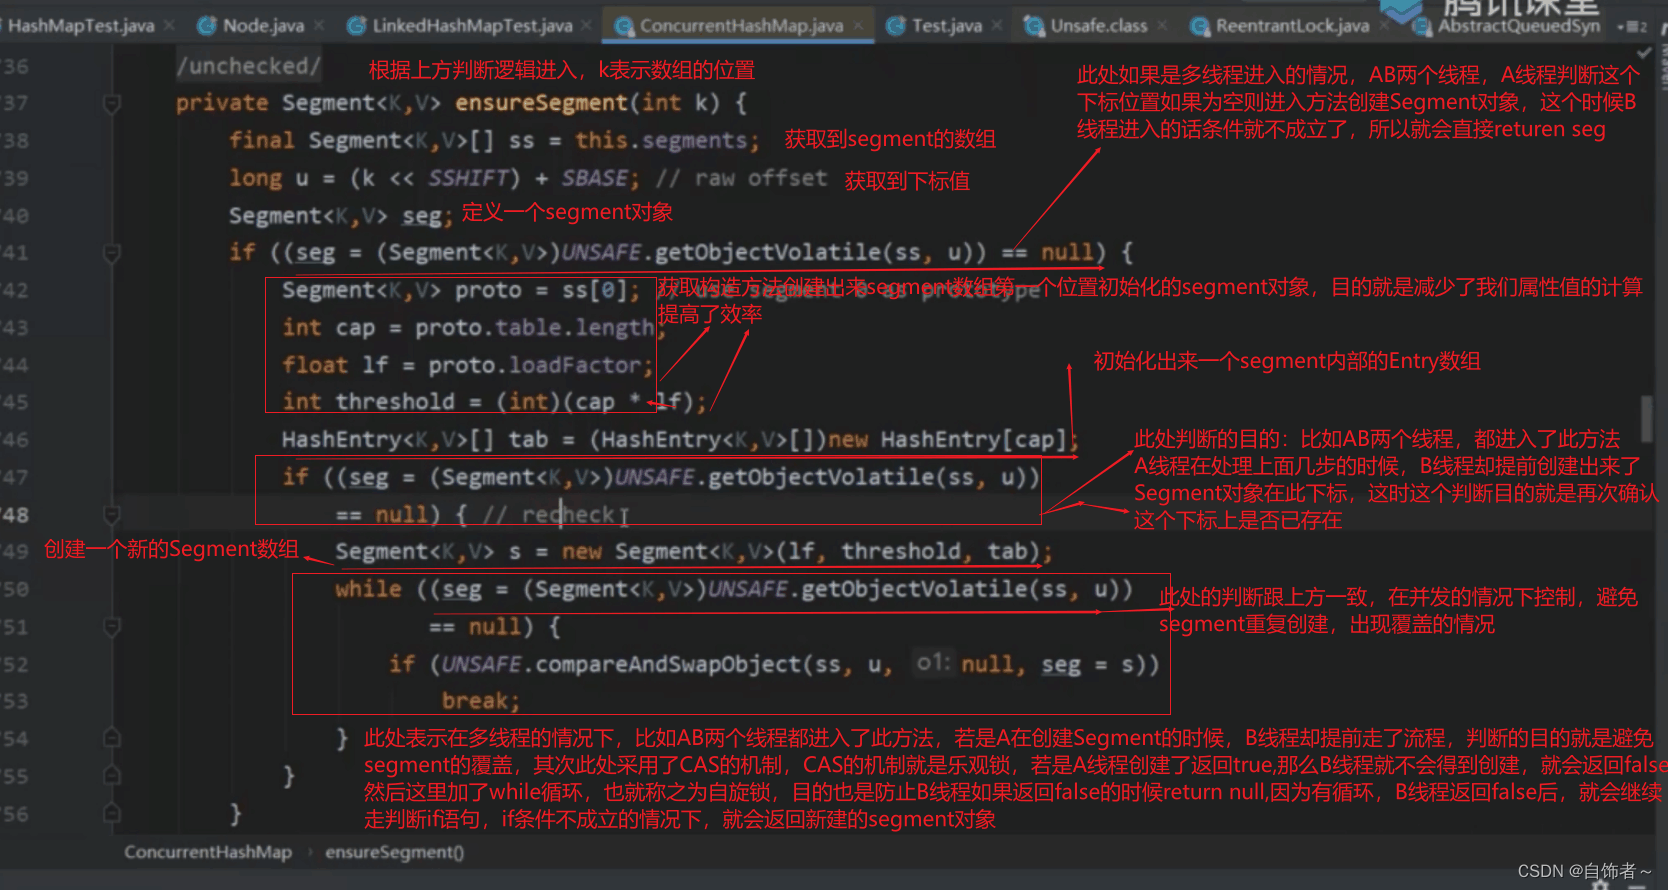Image resolution: width=1668 pixels, height=890 pixels.
Task: Switch to the HashMapTest.java tab
Action: (81, 26)
